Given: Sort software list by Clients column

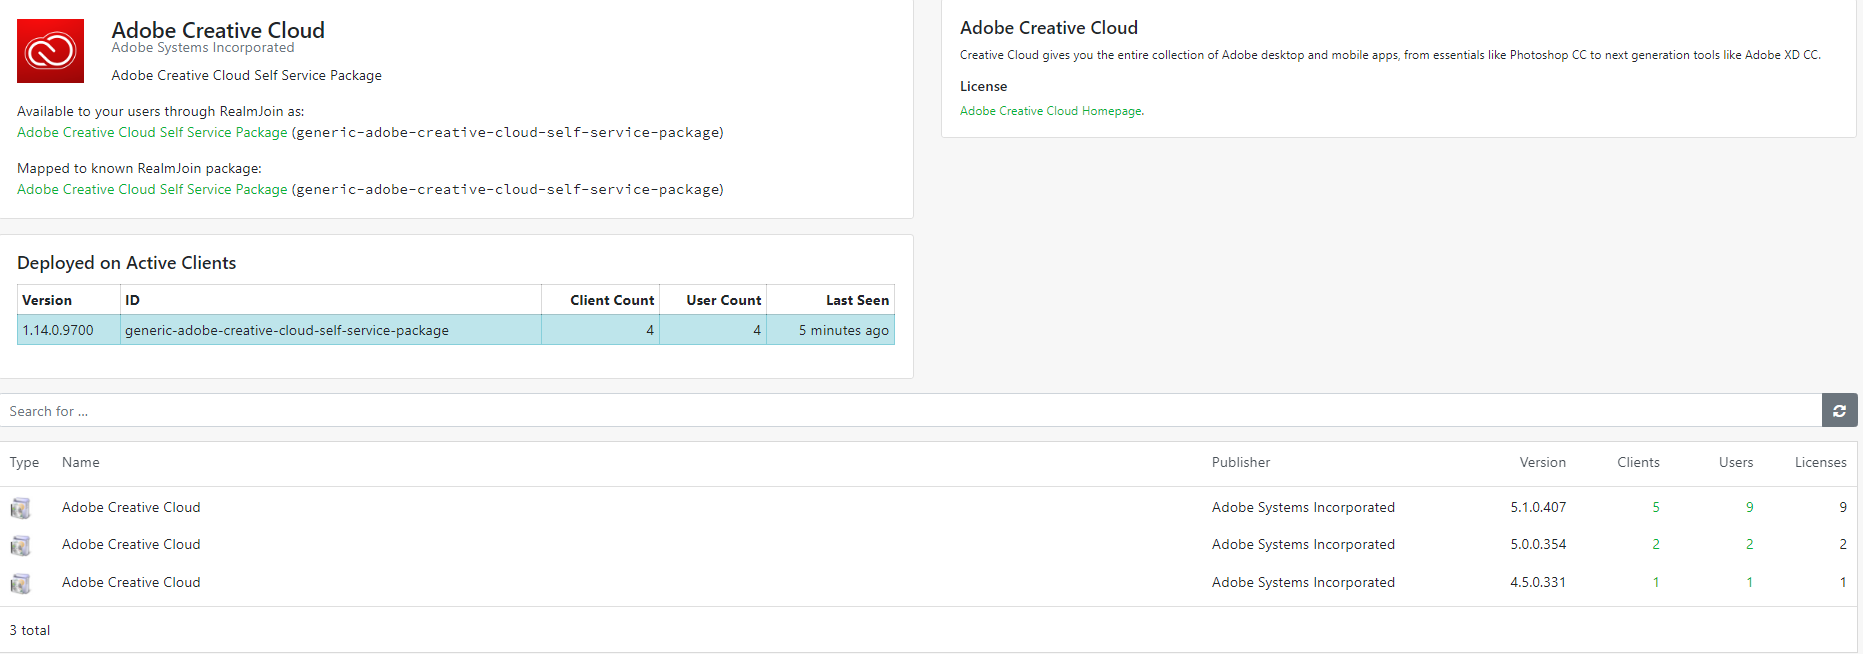Looking at the screenshot, I should pos(1638,462).
